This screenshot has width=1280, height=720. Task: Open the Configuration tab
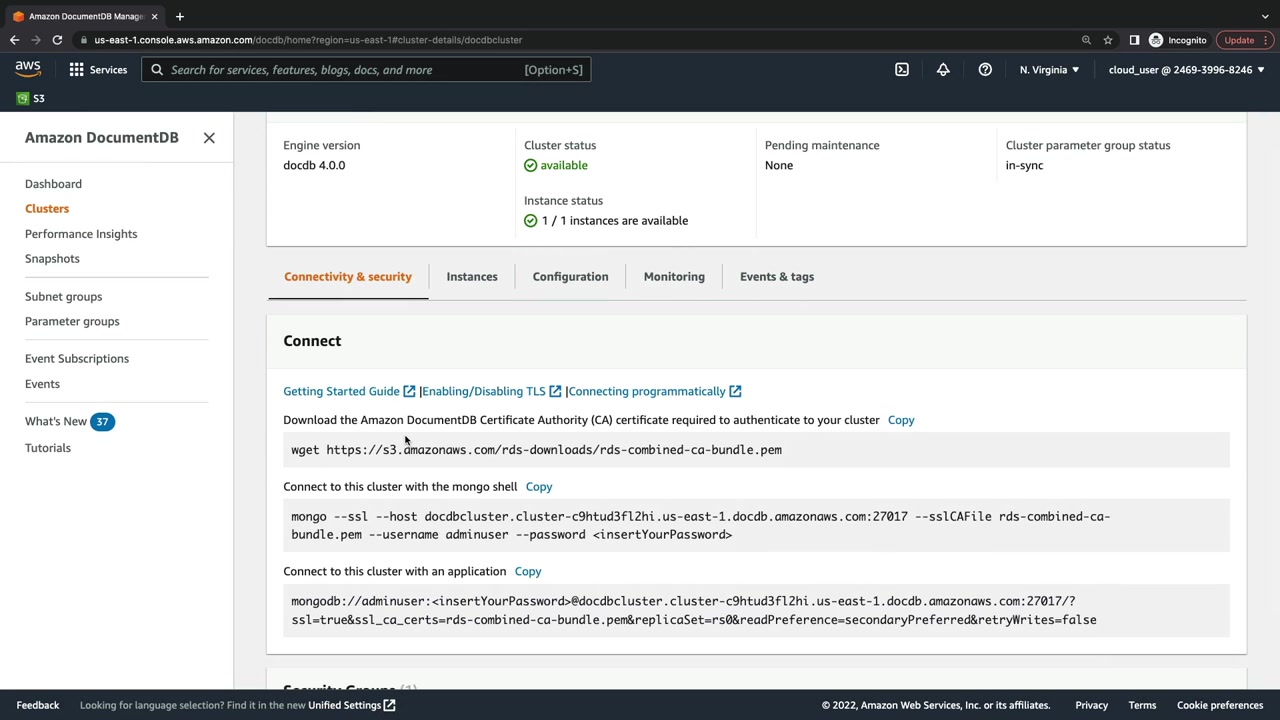[570, 277]
